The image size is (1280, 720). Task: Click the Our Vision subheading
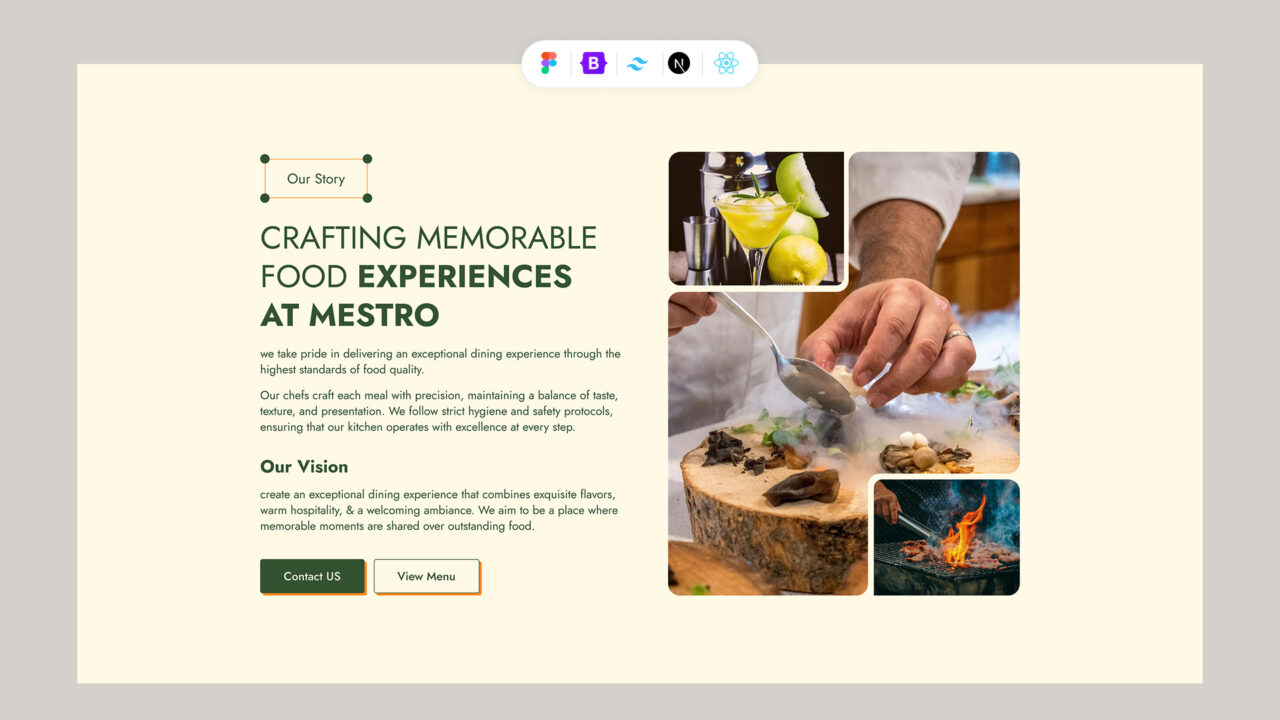coord(304,467)
